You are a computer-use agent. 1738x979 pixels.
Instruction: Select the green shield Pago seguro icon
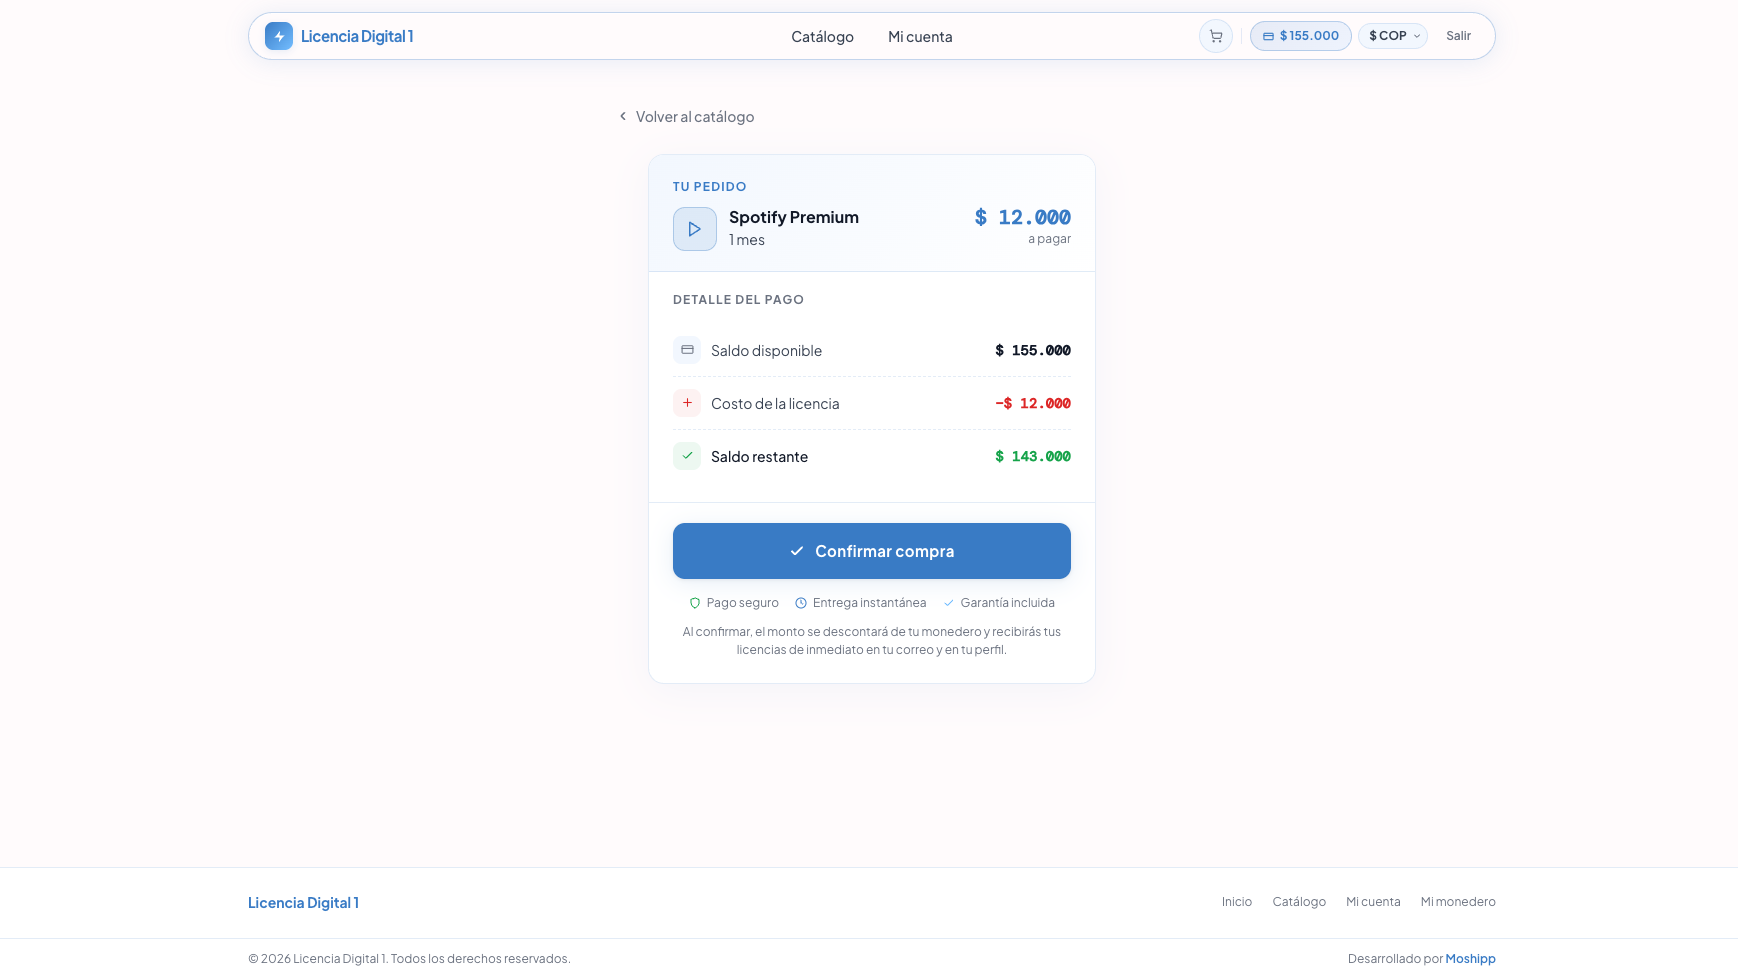click(695, 602)
